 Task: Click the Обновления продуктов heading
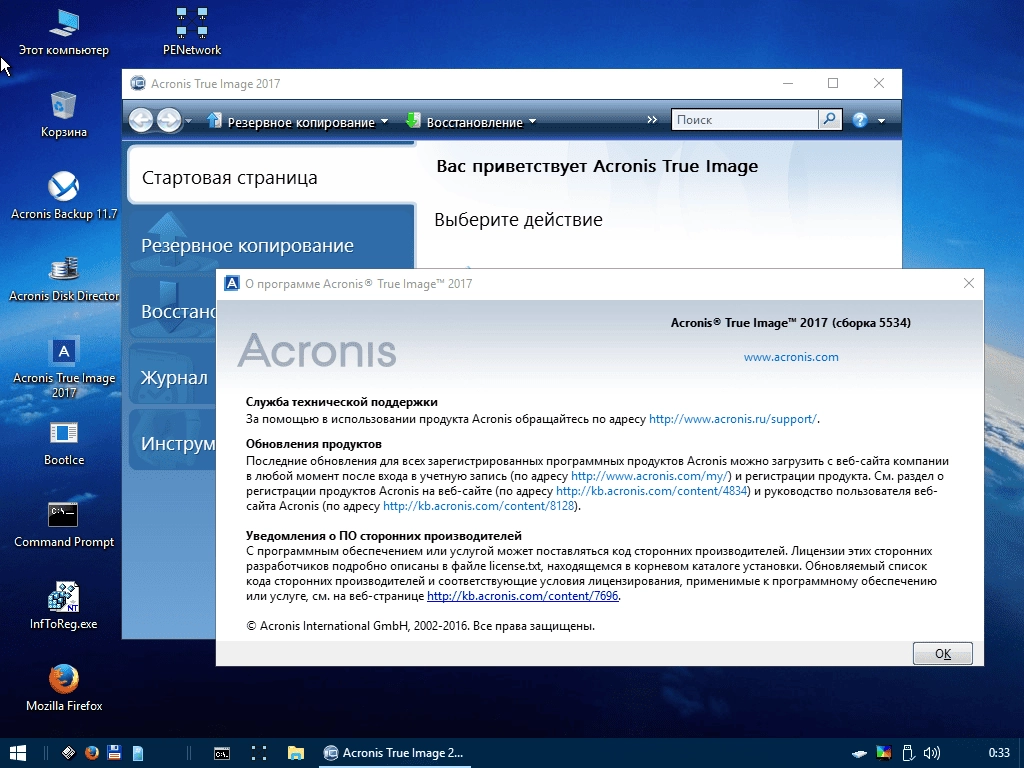tap(313, 444)
